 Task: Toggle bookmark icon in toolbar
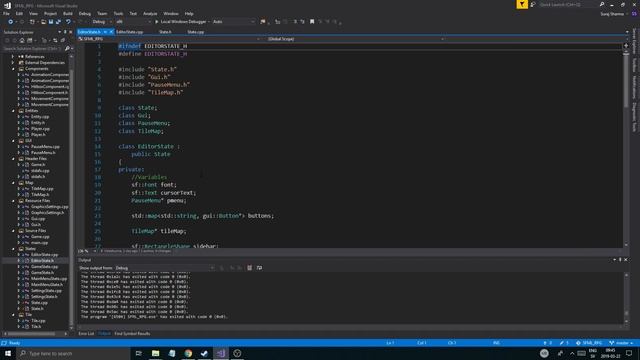[x=312, y=22]
